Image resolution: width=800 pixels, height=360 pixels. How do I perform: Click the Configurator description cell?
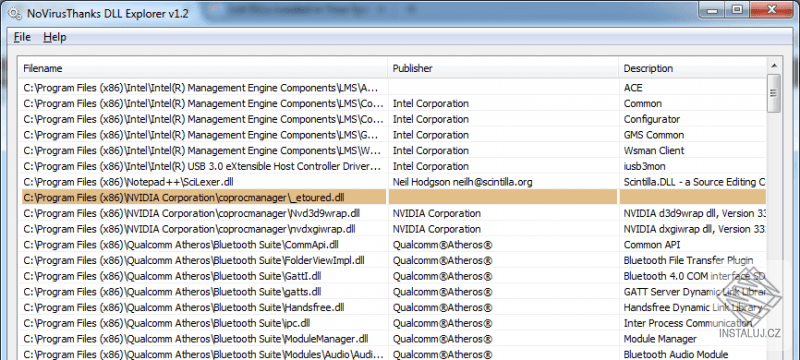(x=652, y=119)
